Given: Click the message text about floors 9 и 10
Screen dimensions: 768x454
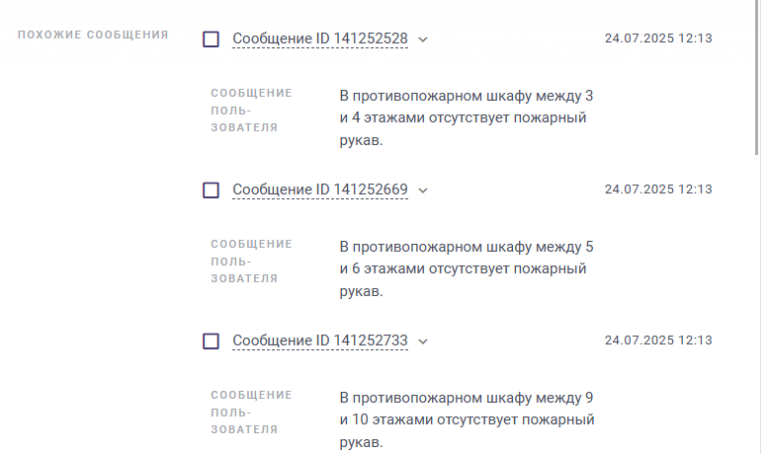Looking at the screenshot, I should 467,420.
